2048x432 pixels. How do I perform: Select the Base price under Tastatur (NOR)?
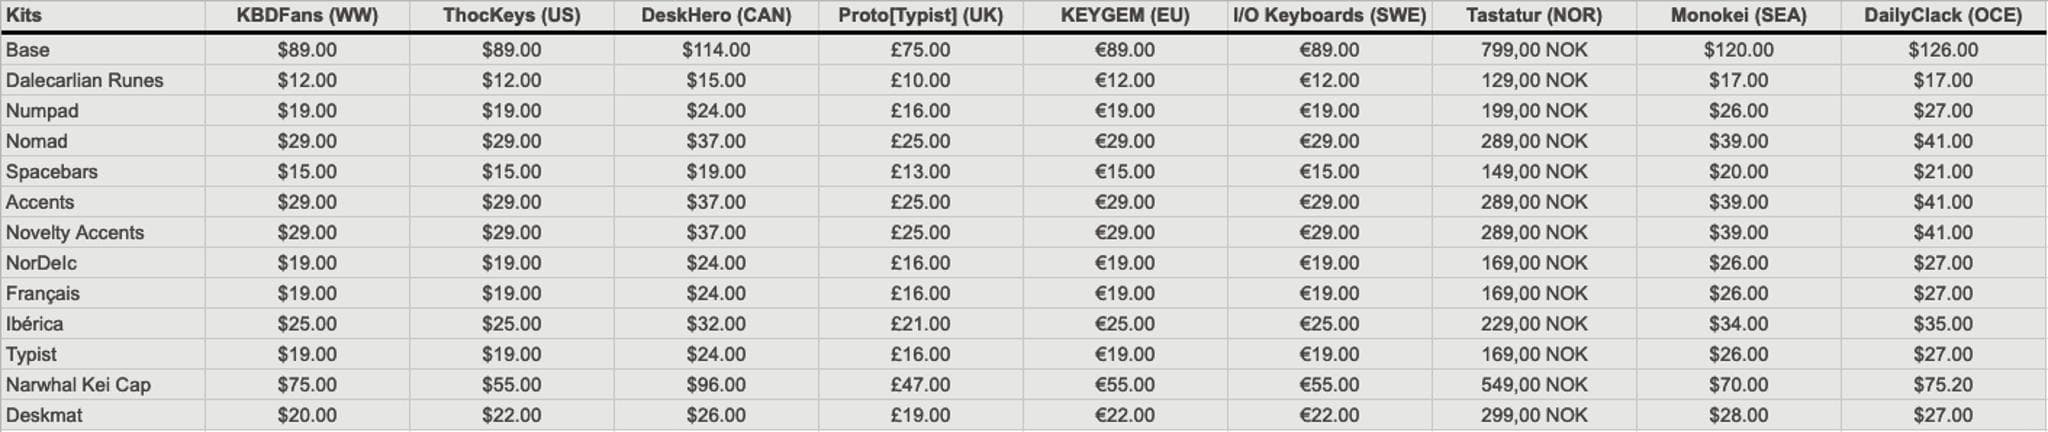[1534, 50]
